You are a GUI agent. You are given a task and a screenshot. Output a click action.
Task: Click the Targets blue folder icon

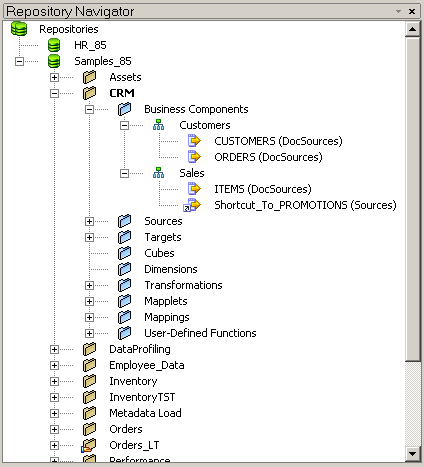point(124,237)
